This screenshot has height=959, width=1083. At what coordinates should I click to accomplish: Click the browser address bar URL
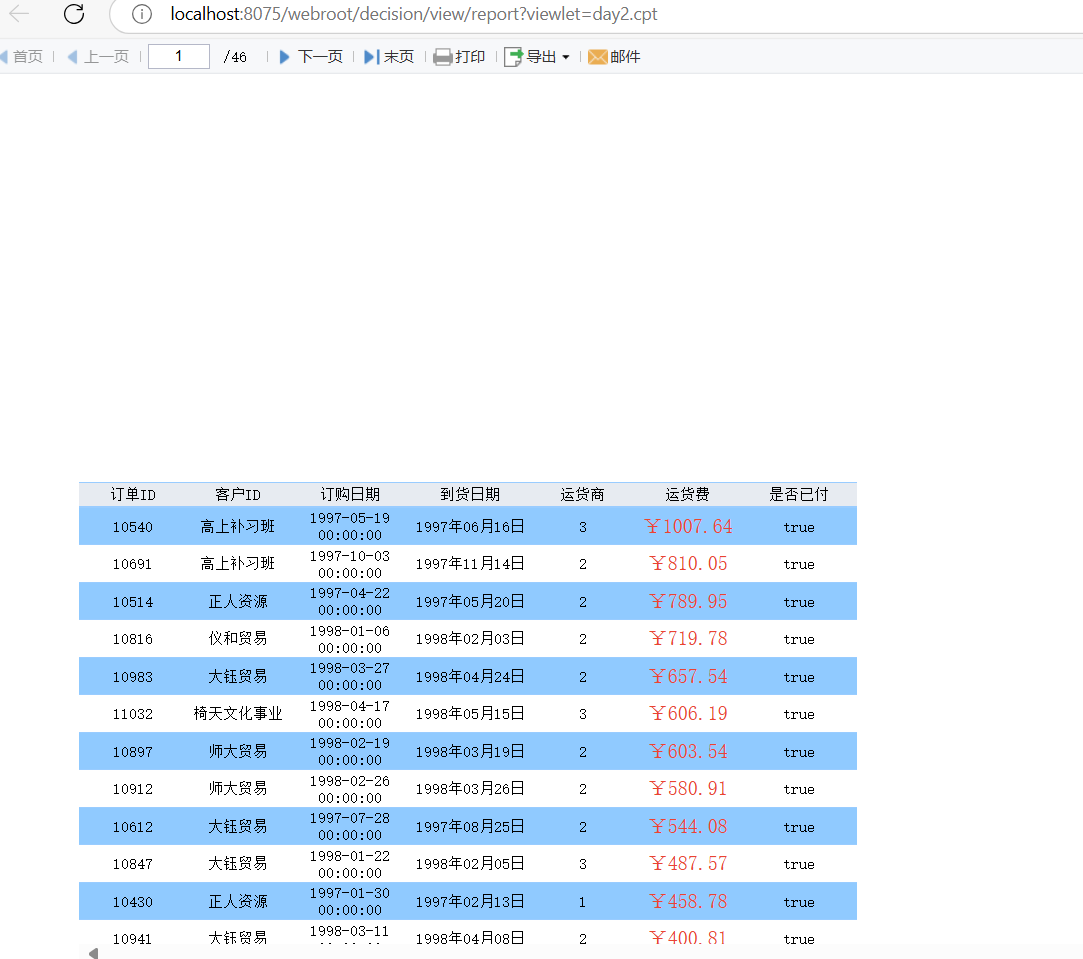(x=414, y=14)
